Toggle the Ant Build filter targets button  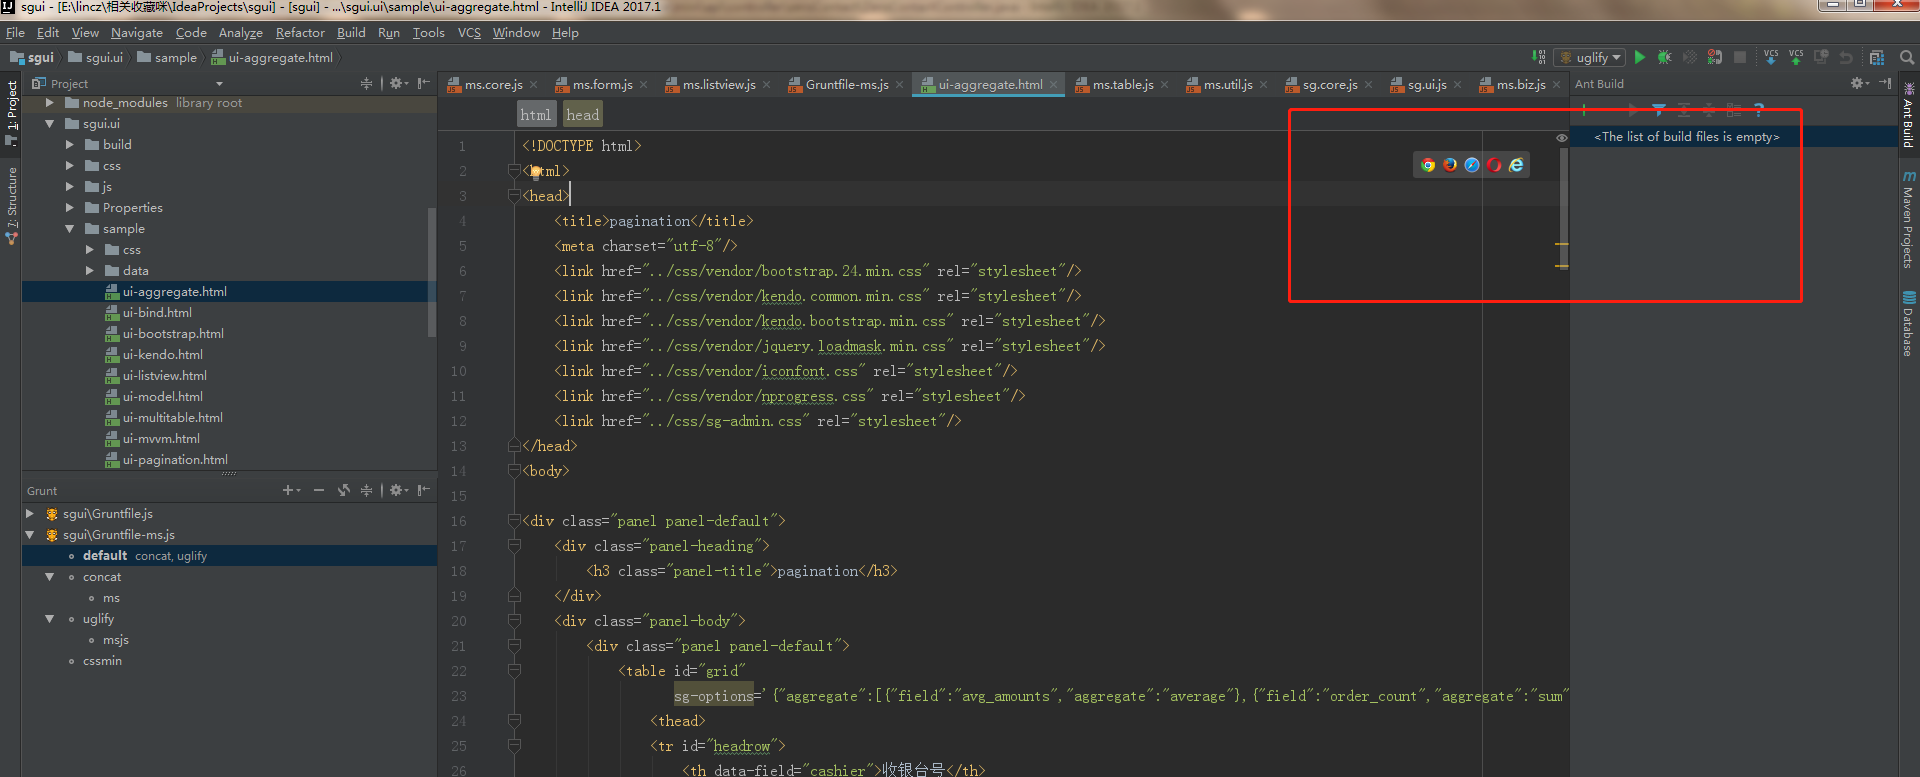pos(1659,110)
